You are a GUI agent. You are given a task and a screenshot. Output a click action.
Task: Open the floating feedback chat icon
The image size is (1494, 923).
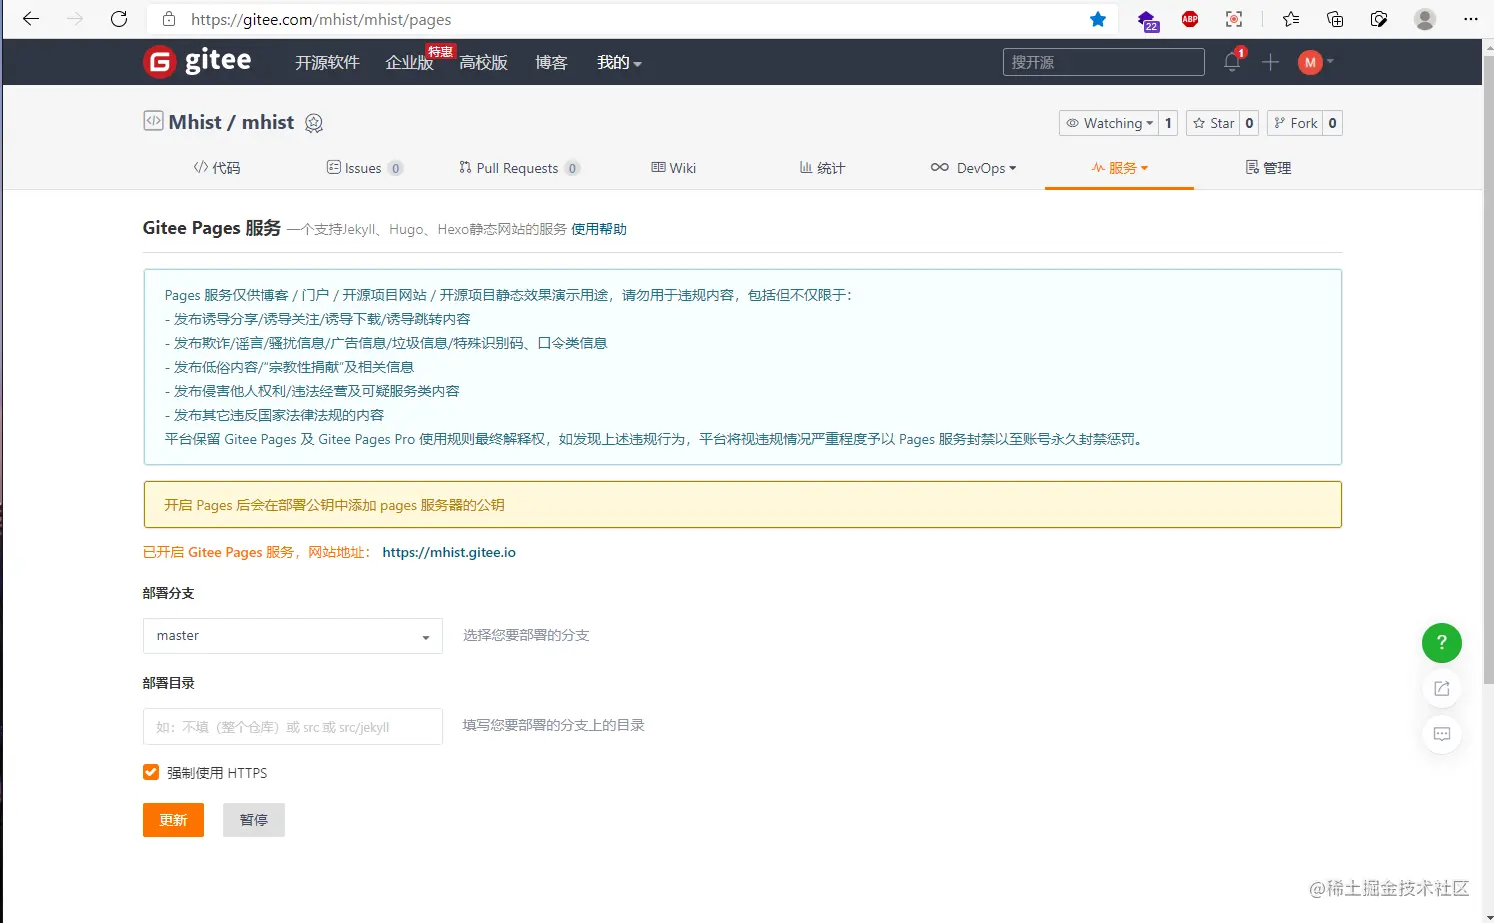pos(1441,734)
